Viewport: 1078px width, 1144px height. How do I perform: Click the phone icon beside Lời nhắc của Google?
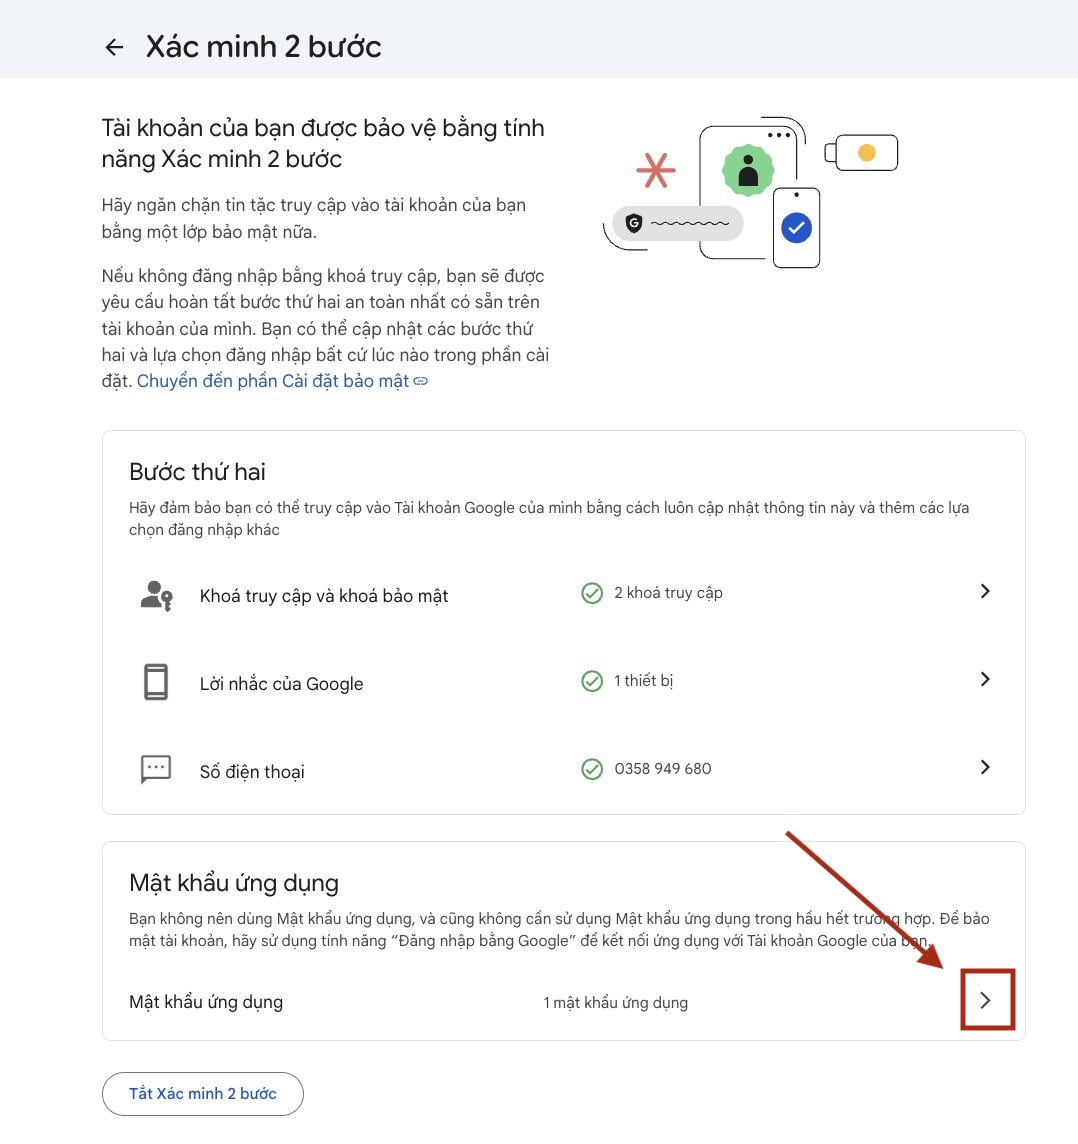(155, 681)
